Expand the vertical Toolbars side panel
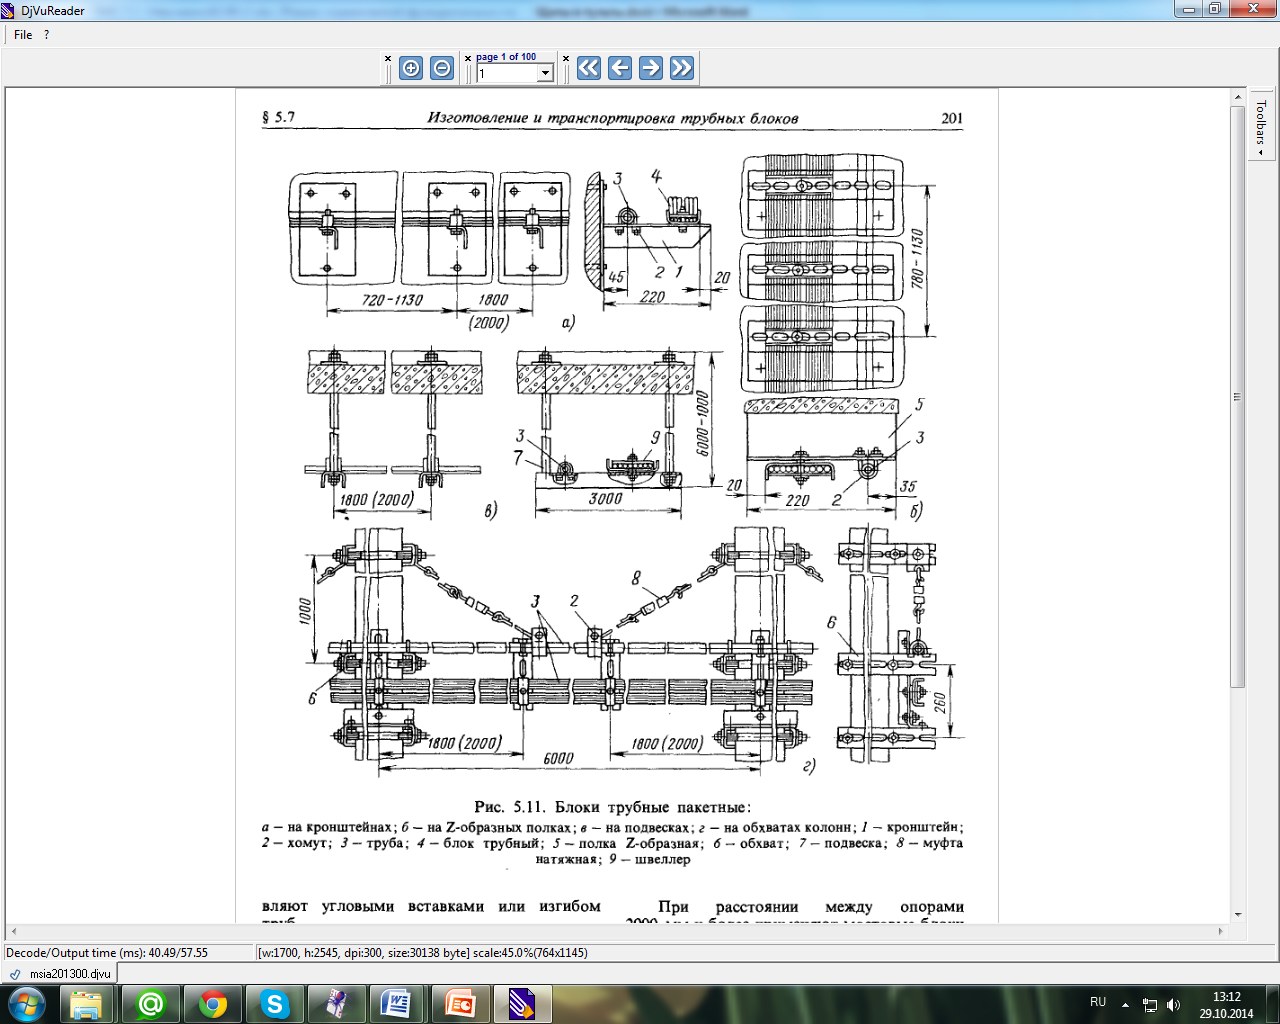Viewport: 1280px width, 1024px height. 1260,127
